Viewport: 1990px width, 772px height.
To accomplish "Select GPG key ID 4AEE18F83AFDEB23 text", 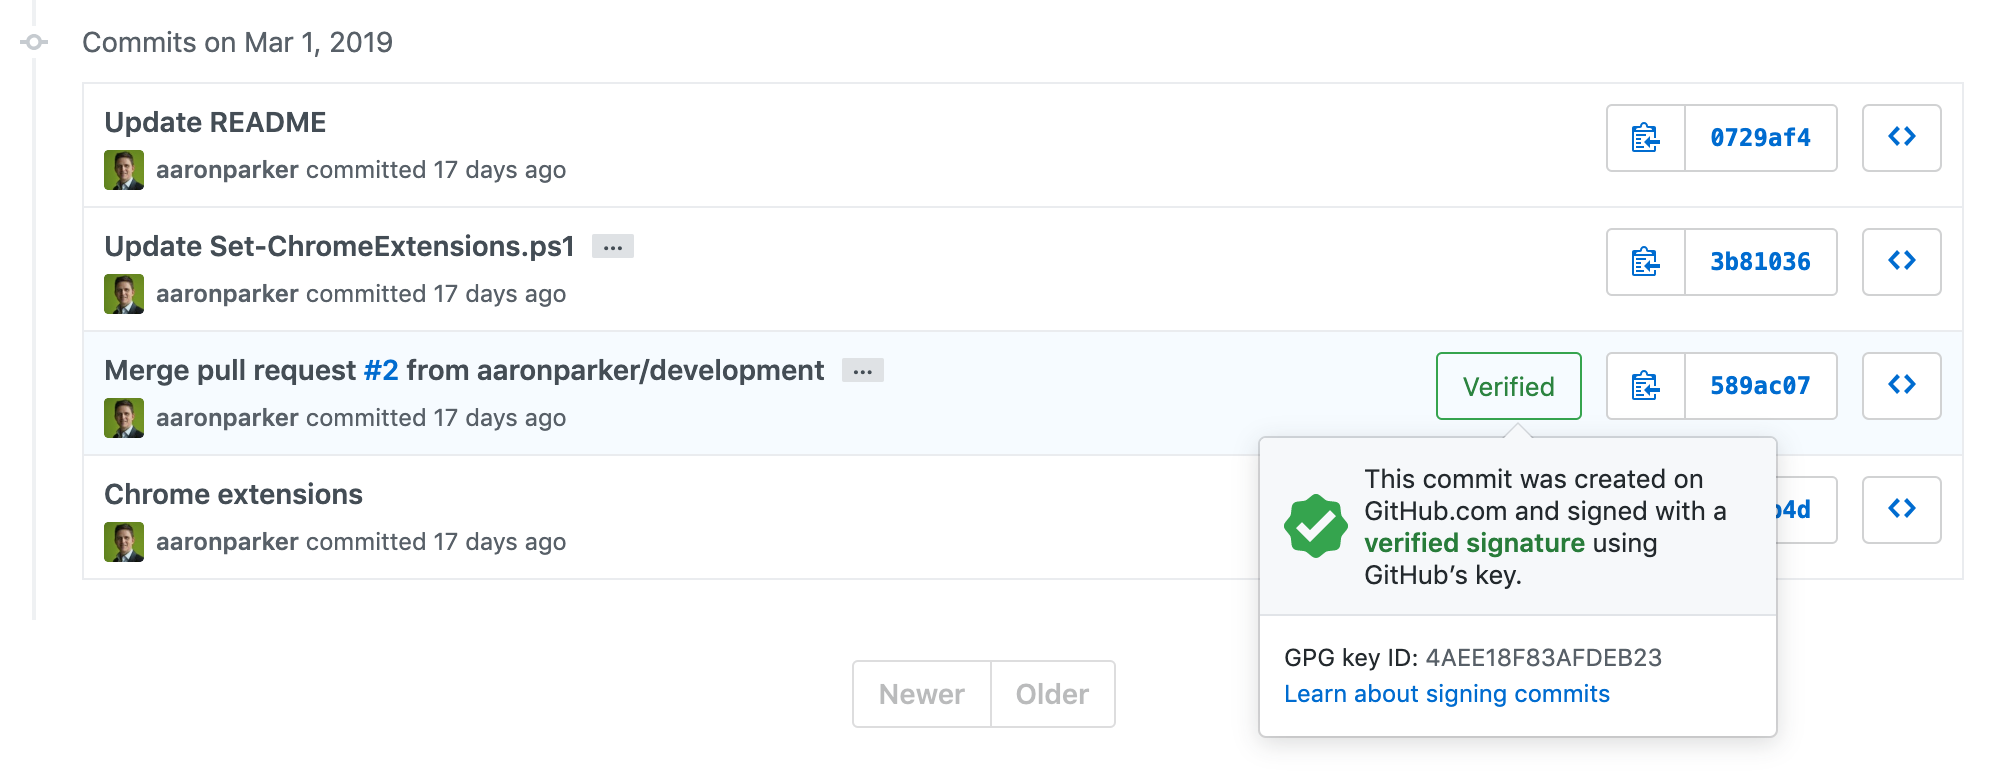I will (1473, 658).
